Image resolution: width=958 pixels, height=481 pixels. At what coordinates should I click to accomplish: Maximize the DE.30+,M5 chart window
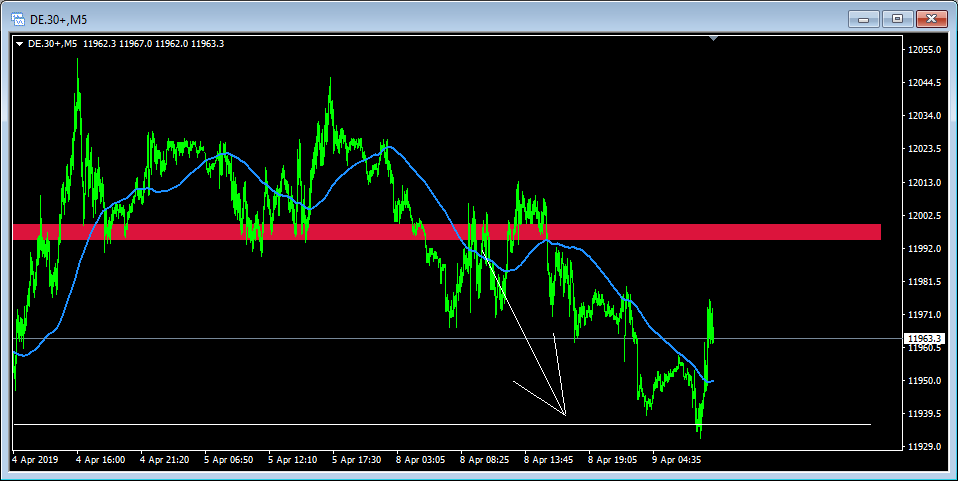[x=896, y=18]
